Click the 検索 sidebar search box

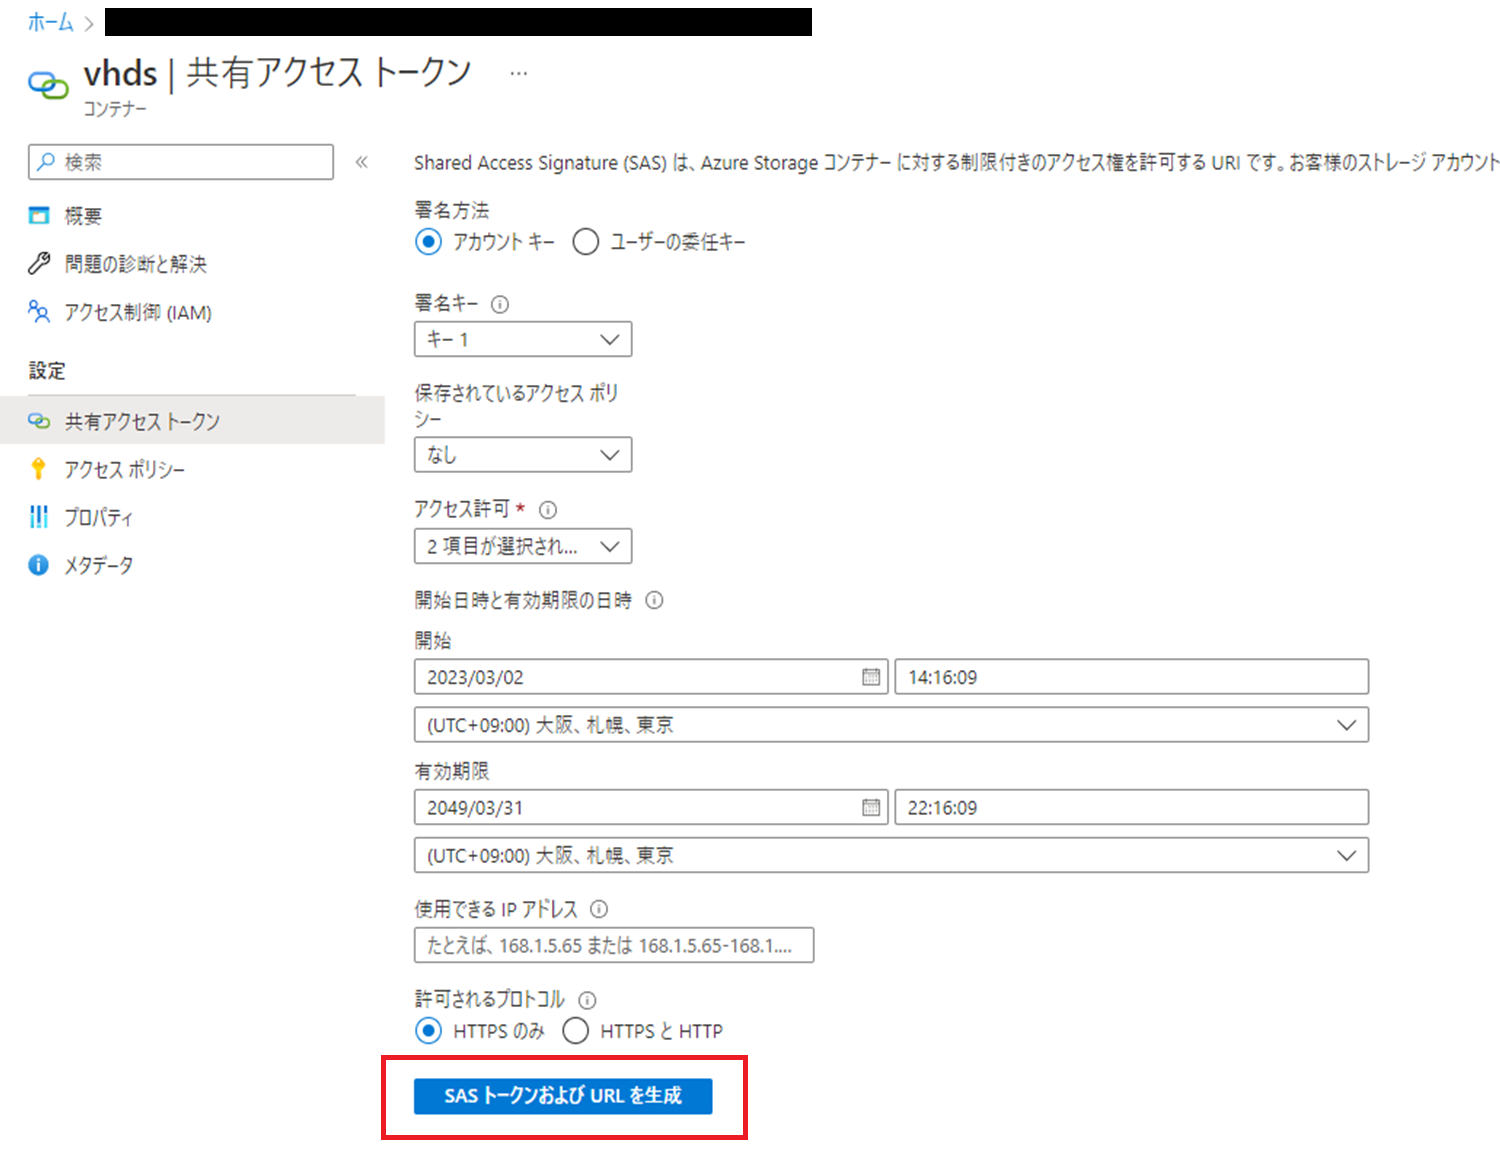click(x=181, y=162)
